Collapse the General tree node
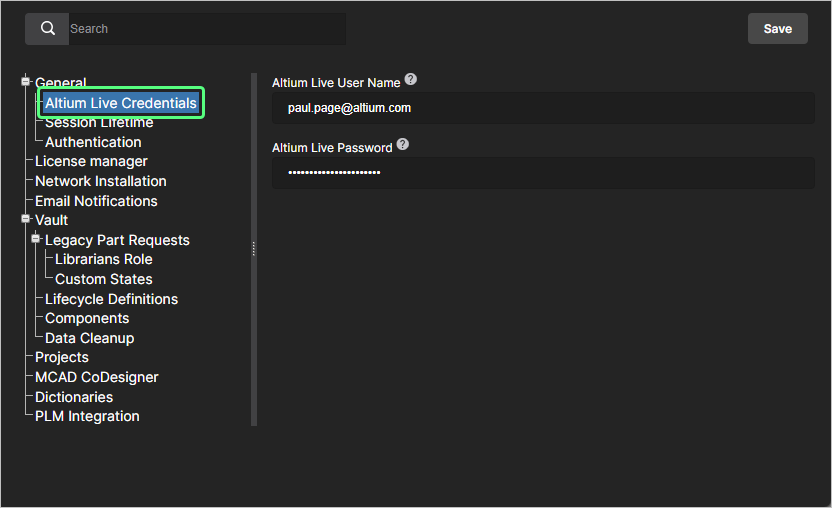Screen dimensions: 832x508 point(26,82)
